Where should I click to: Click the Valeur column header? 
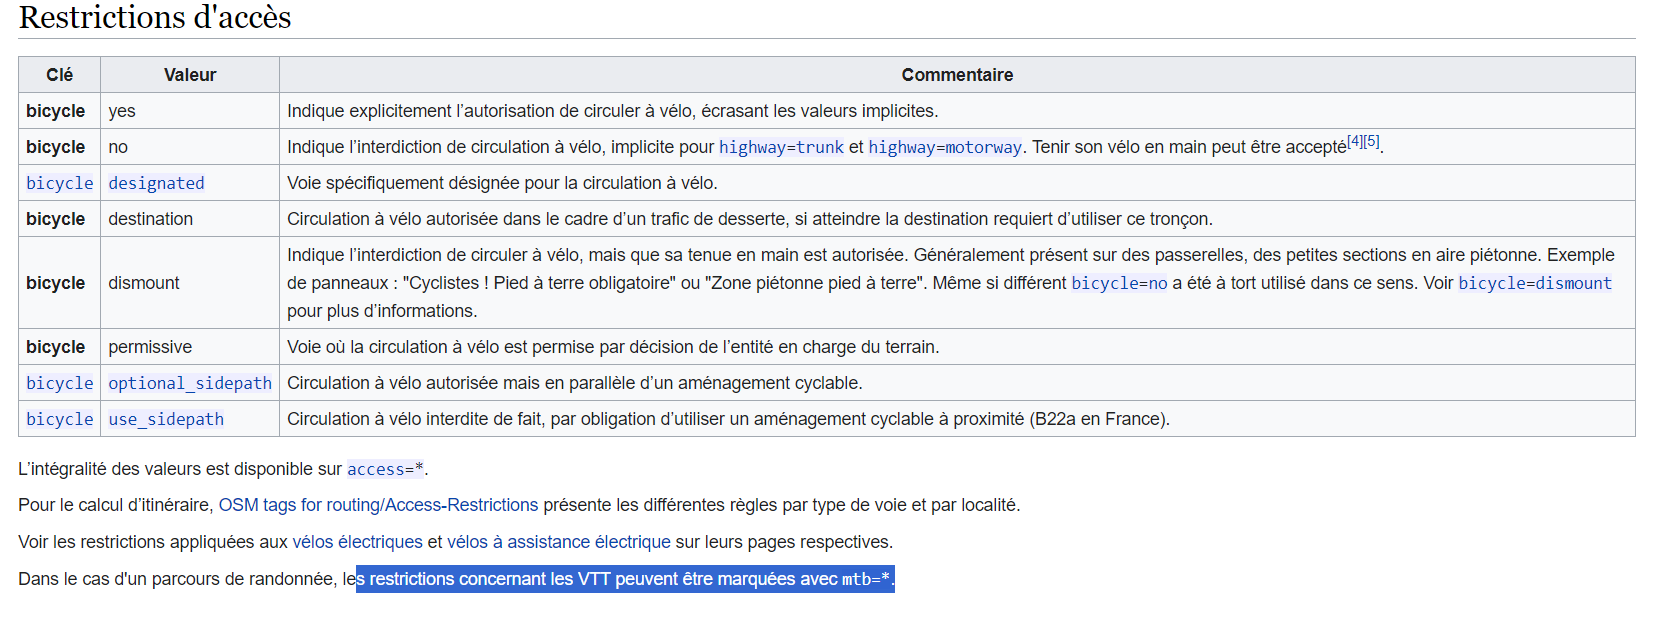190,75
